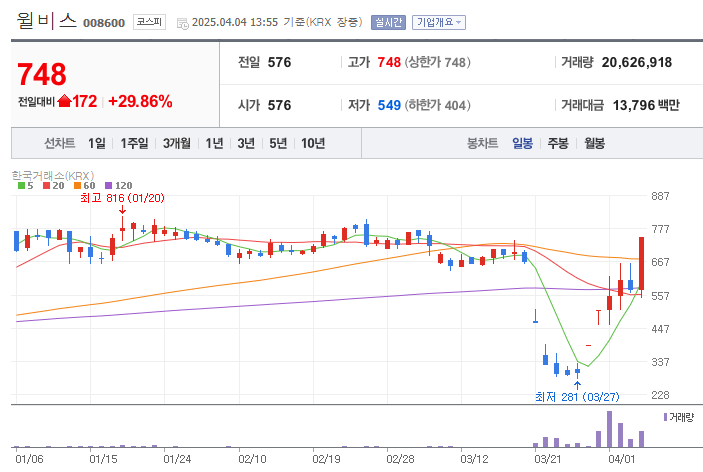This screenshot has height=472, width=703.
Task: Click the +29.86% change value
Action: click(x=140, y=101)
